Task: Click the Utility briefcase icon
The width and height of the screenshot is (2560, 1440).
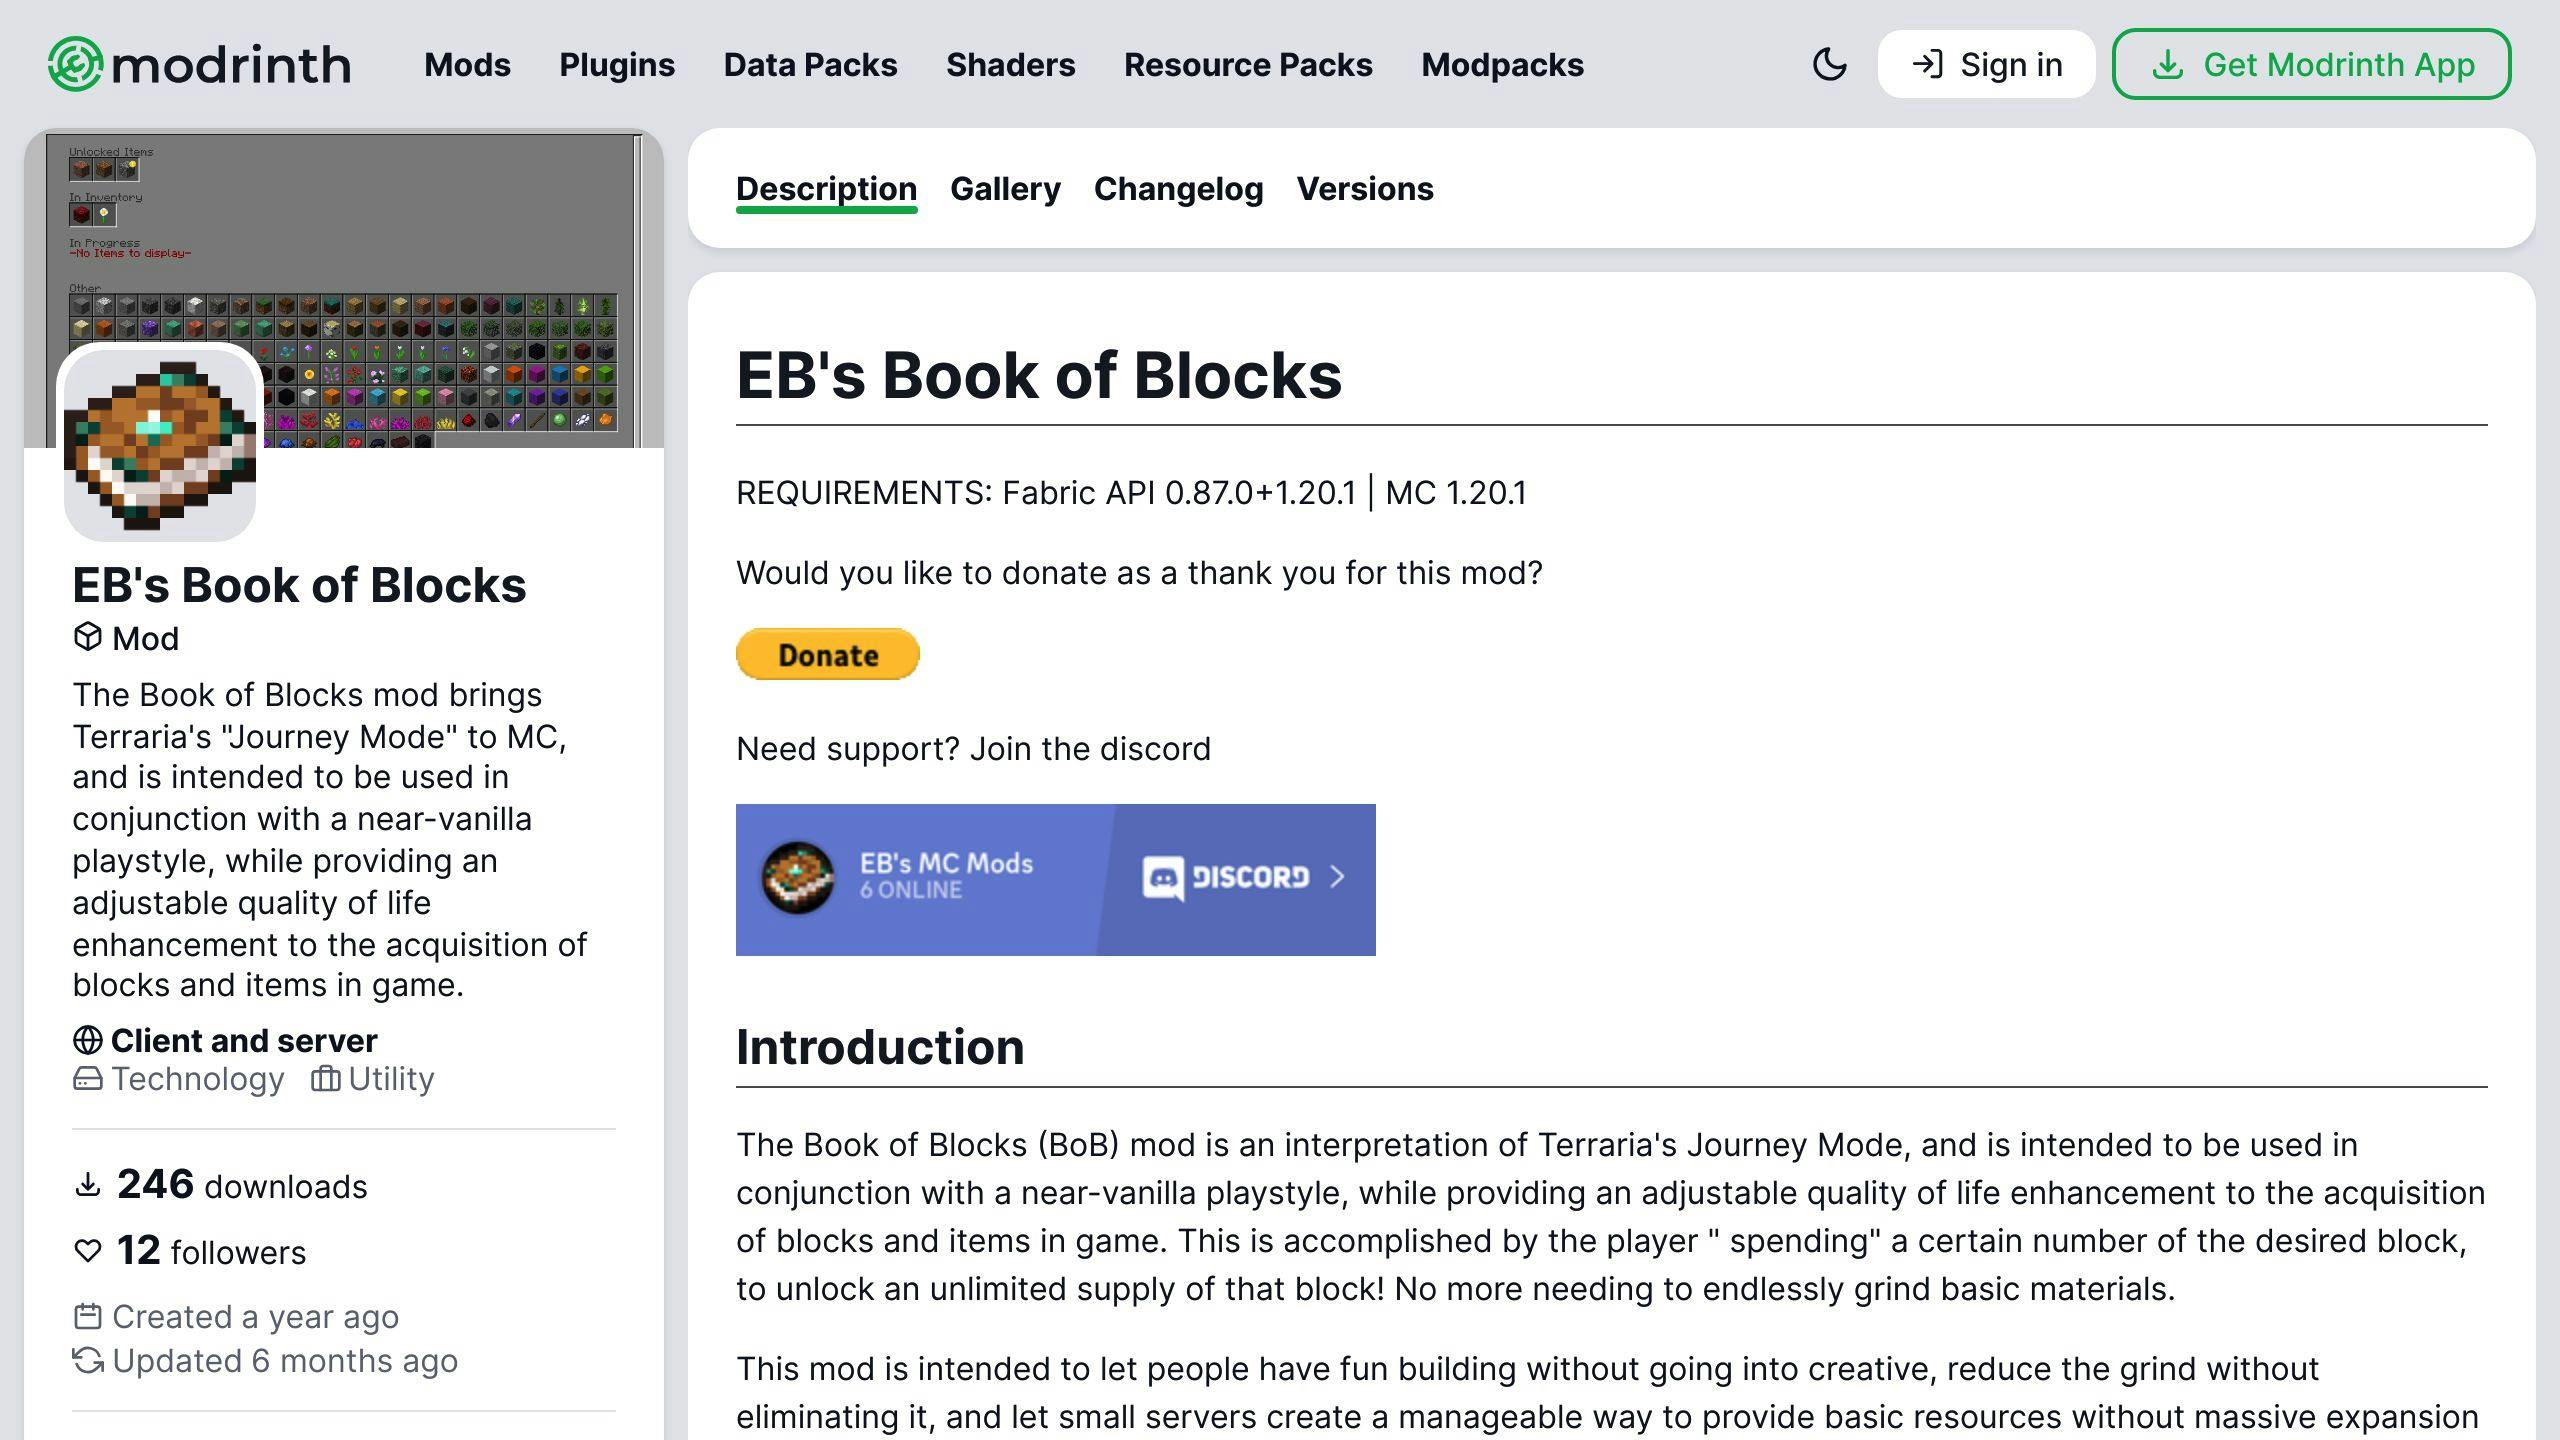Action: point(325,1079)
